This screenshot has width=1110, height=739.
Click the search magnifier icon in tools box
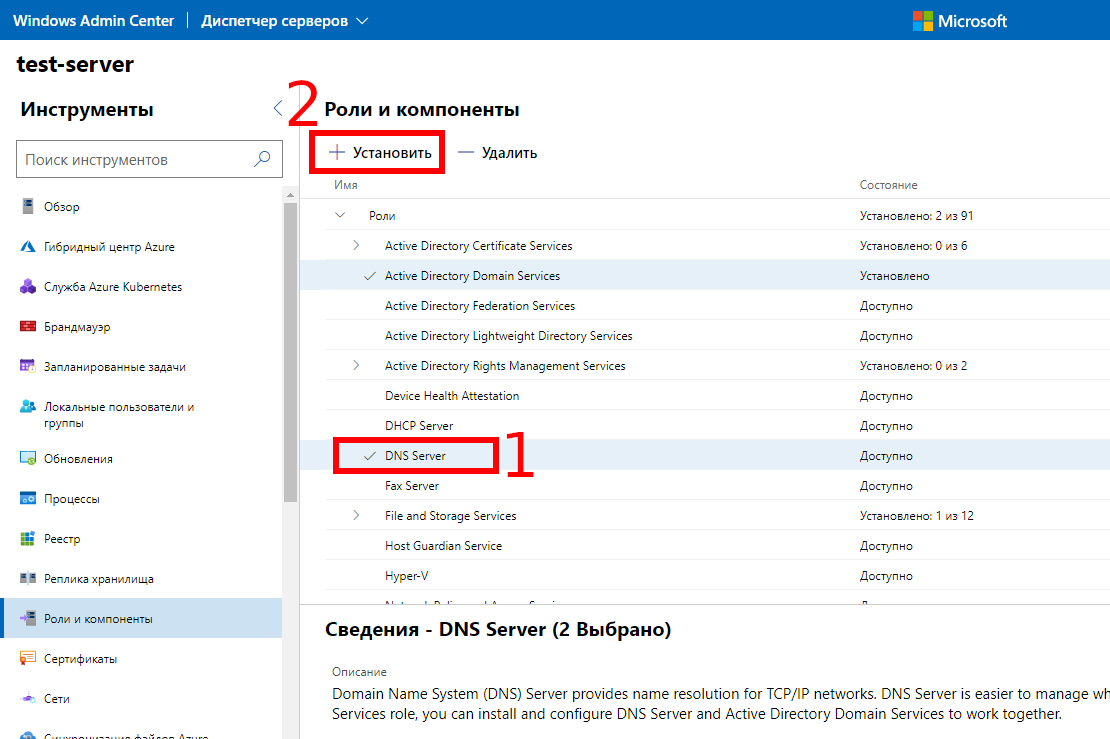coord(262,159)
